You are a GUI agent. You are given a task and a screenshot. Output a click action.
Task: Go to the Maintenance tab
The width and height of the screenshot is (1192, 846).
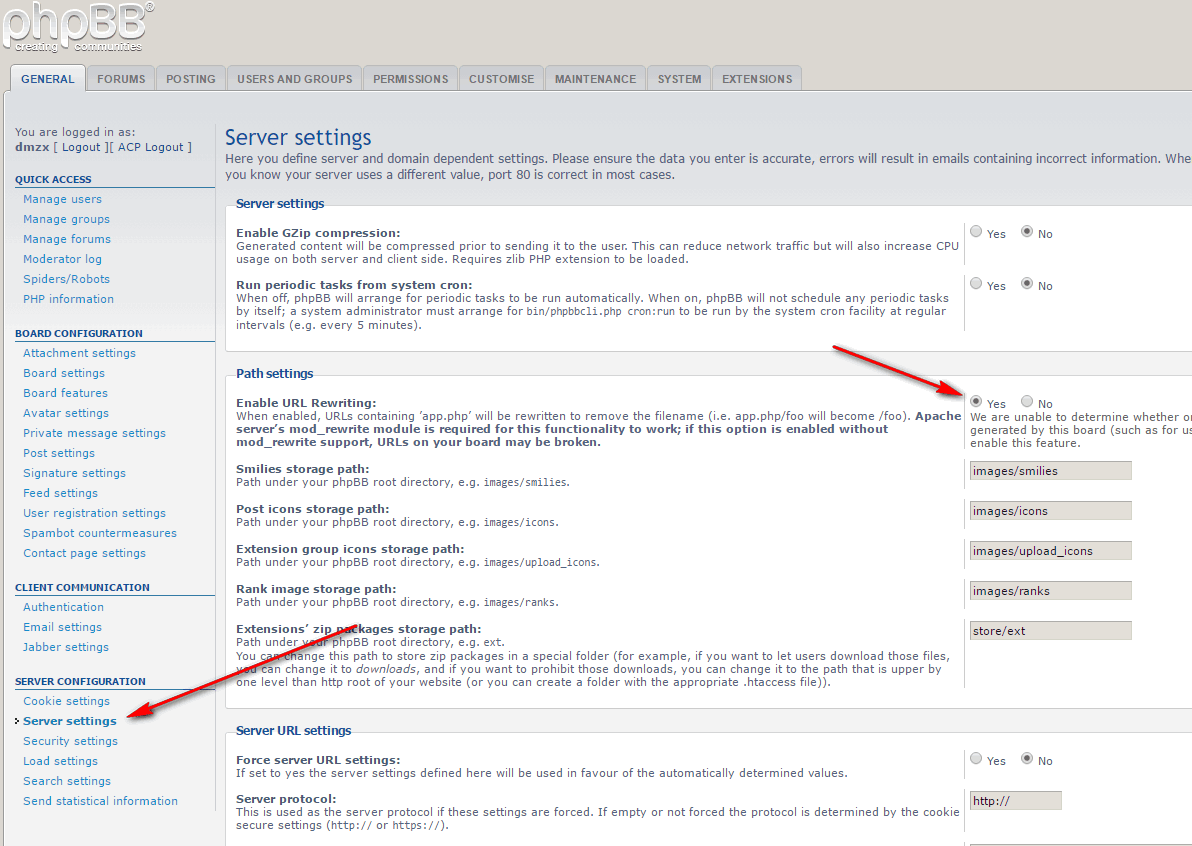[595, 79]
